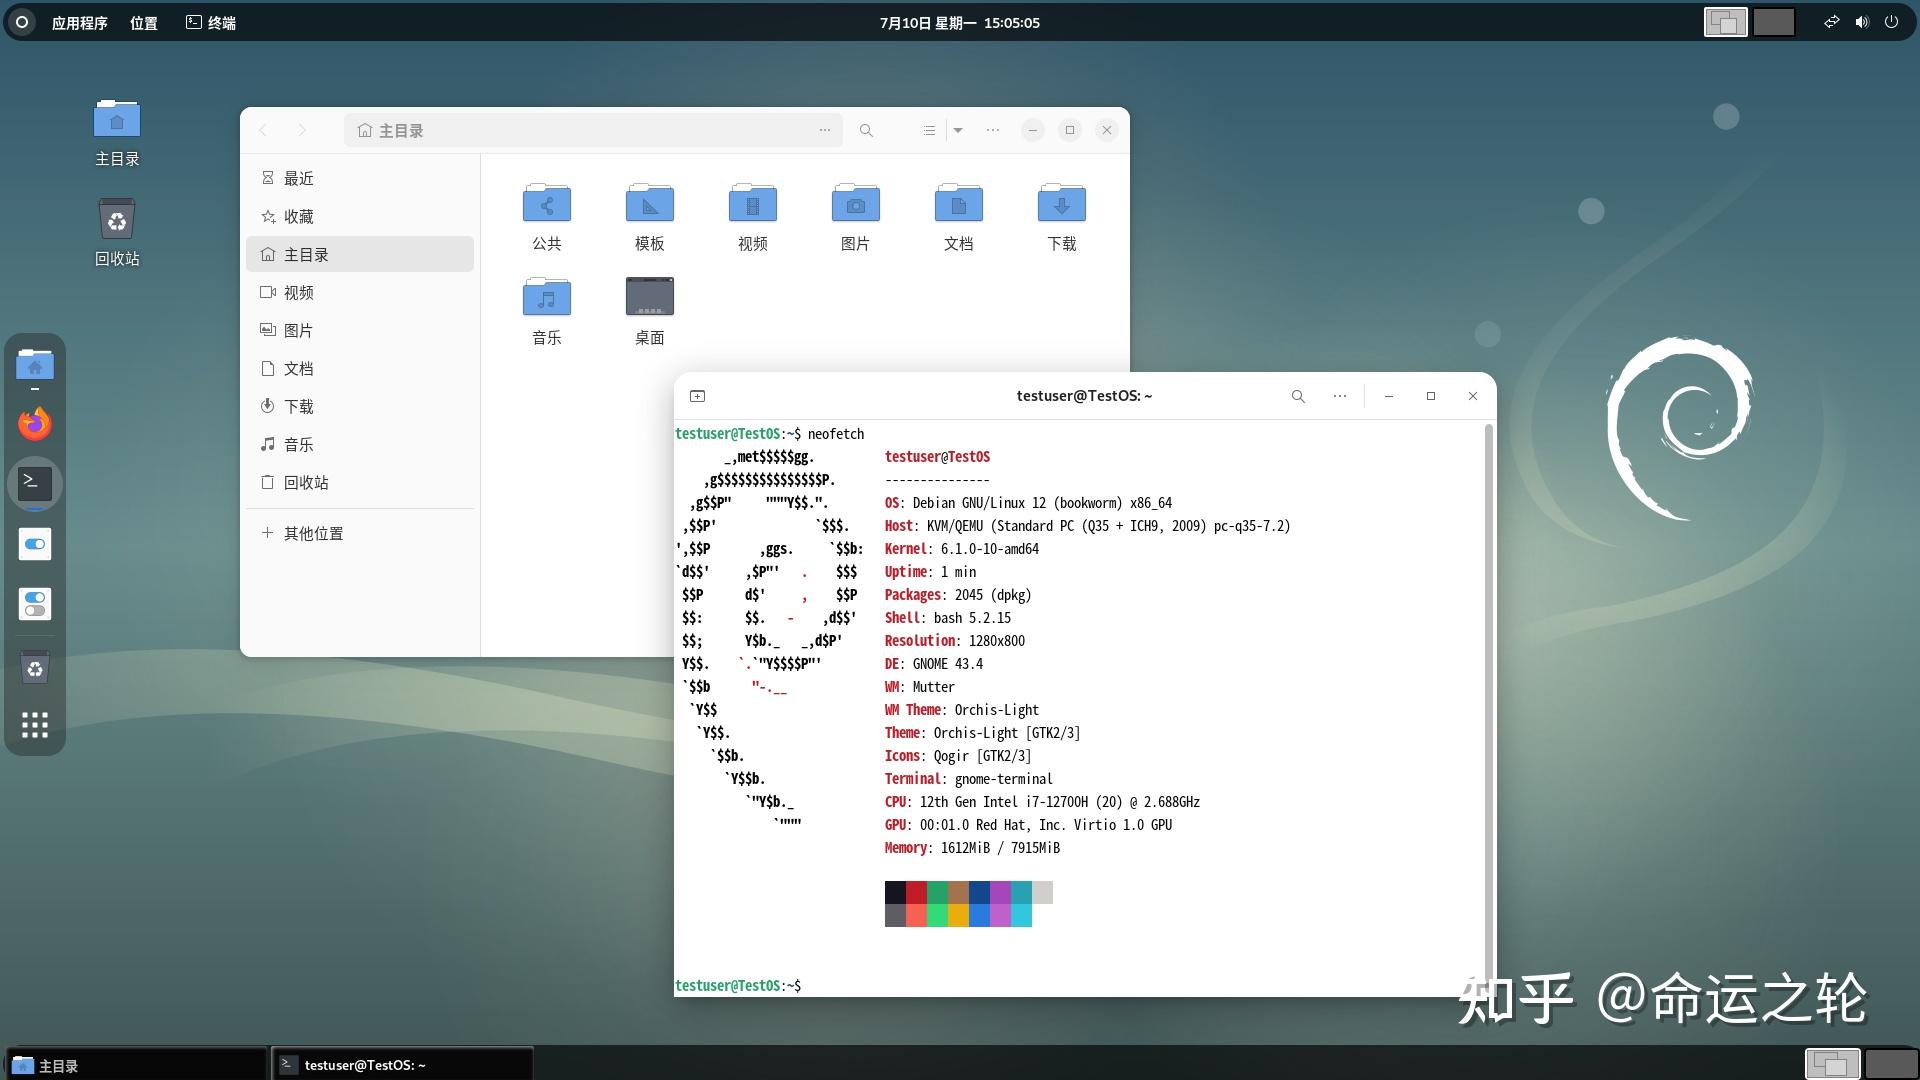Open the three-dot menu in the terminal header

click(x=1339, y=395)
